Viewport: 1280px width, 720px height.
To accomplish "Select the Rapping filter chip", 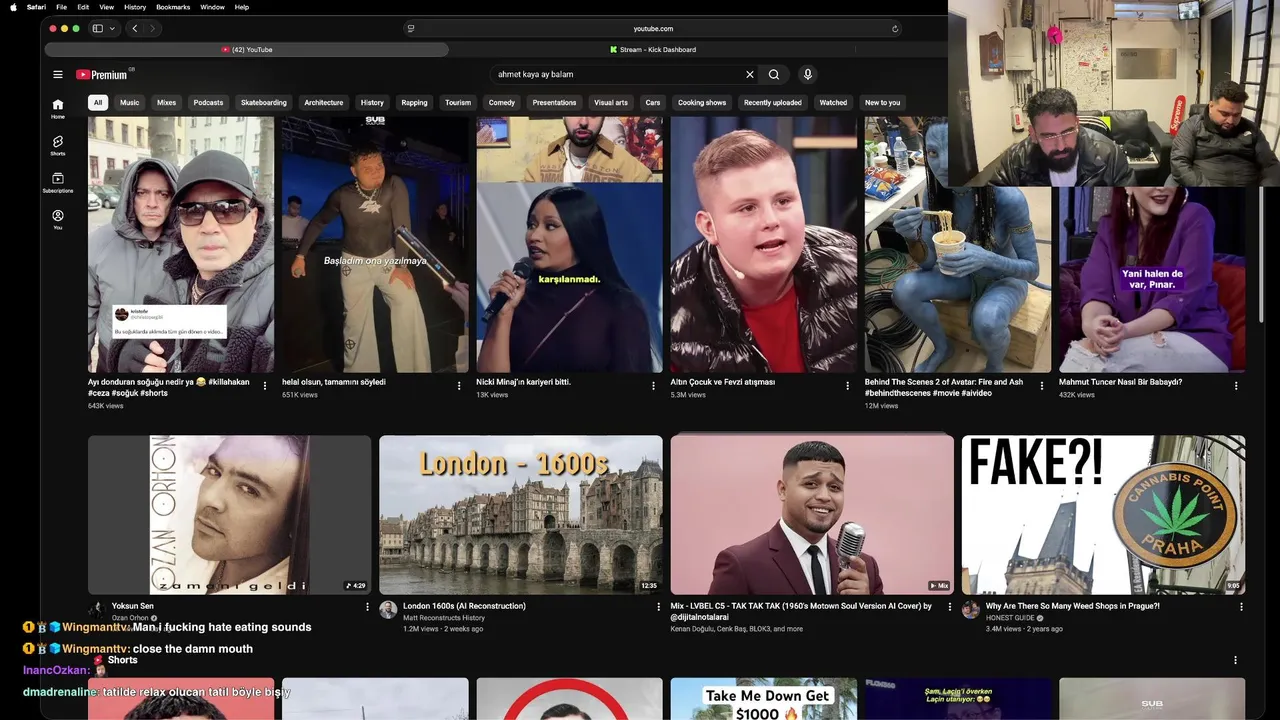I will (x=414, y=102).
